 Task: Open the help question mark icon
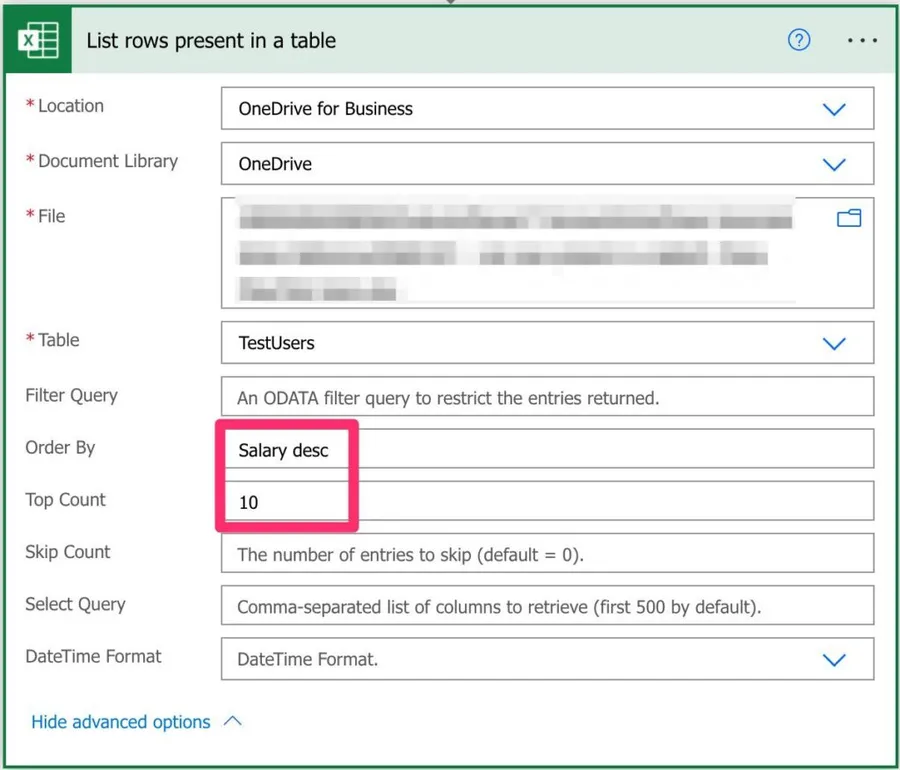click(799, 41)
